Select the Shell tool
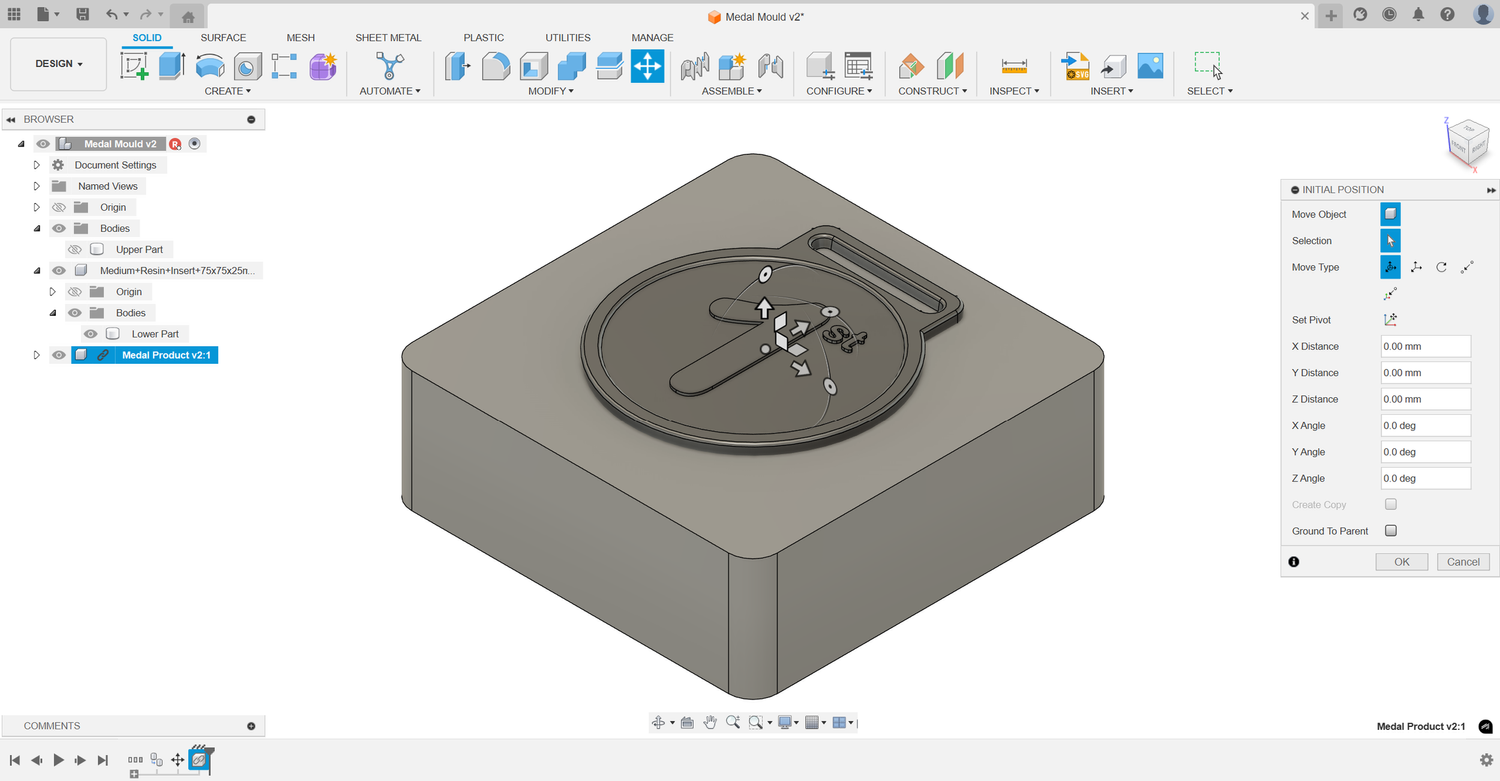Screen dimensions: 1500x781 coord(534,66)
